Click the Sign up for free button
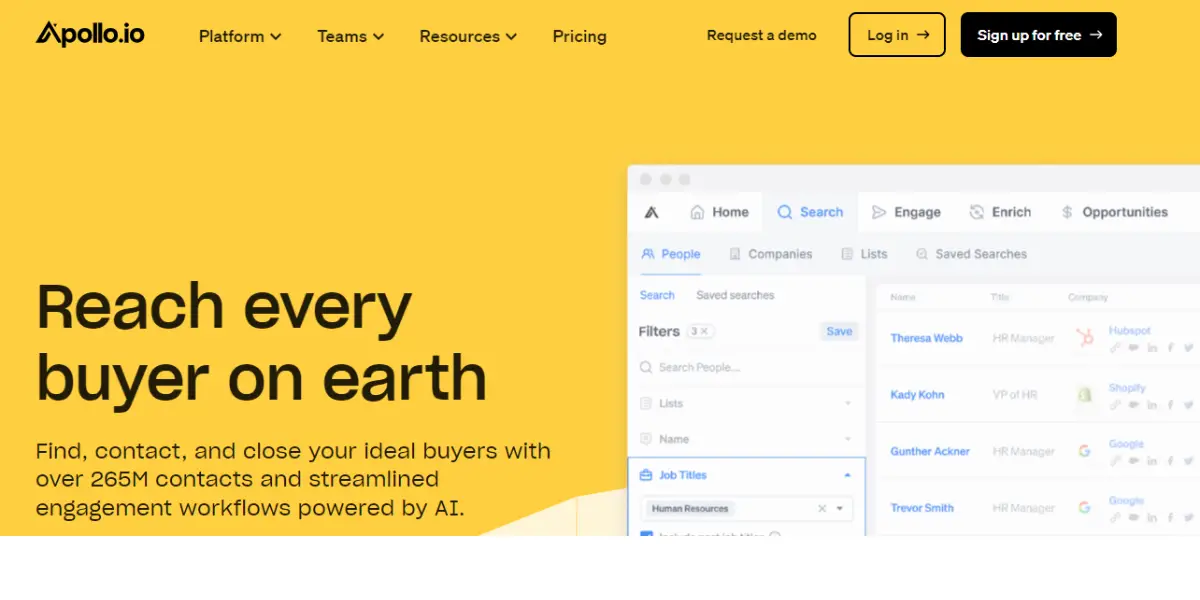Screen dimensions: 1200x600 click(x=1038, y=35)
